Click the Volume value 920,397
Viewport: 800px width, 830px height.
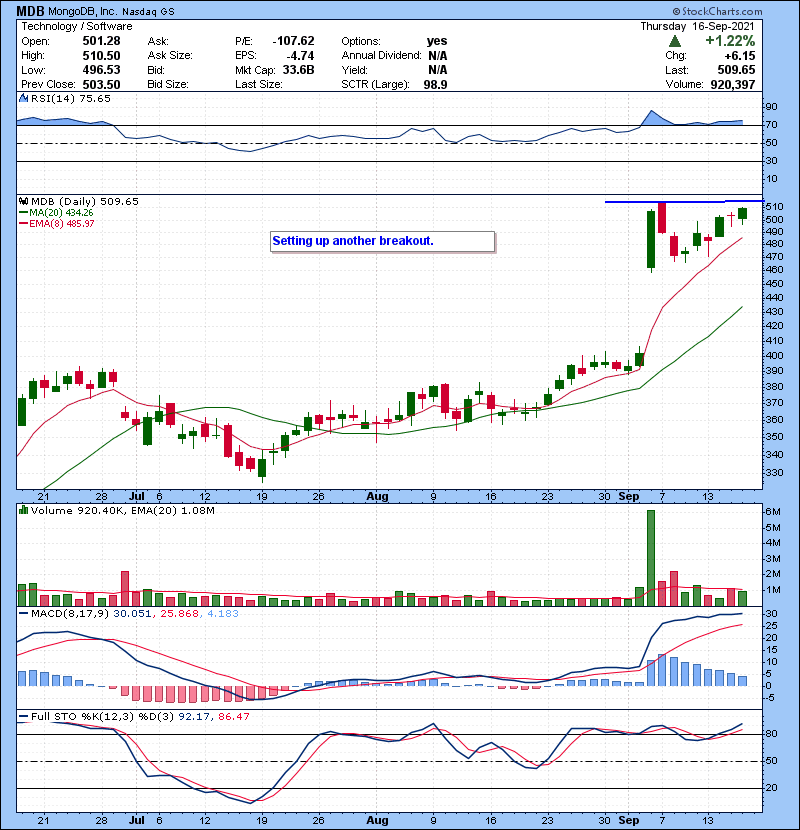[x=733, y=85]
